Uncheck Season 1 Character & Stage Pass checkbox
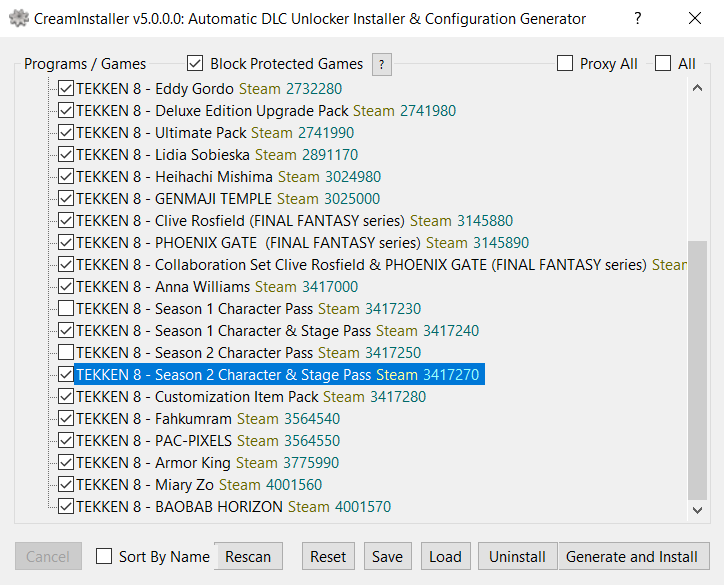 point(66,331)
